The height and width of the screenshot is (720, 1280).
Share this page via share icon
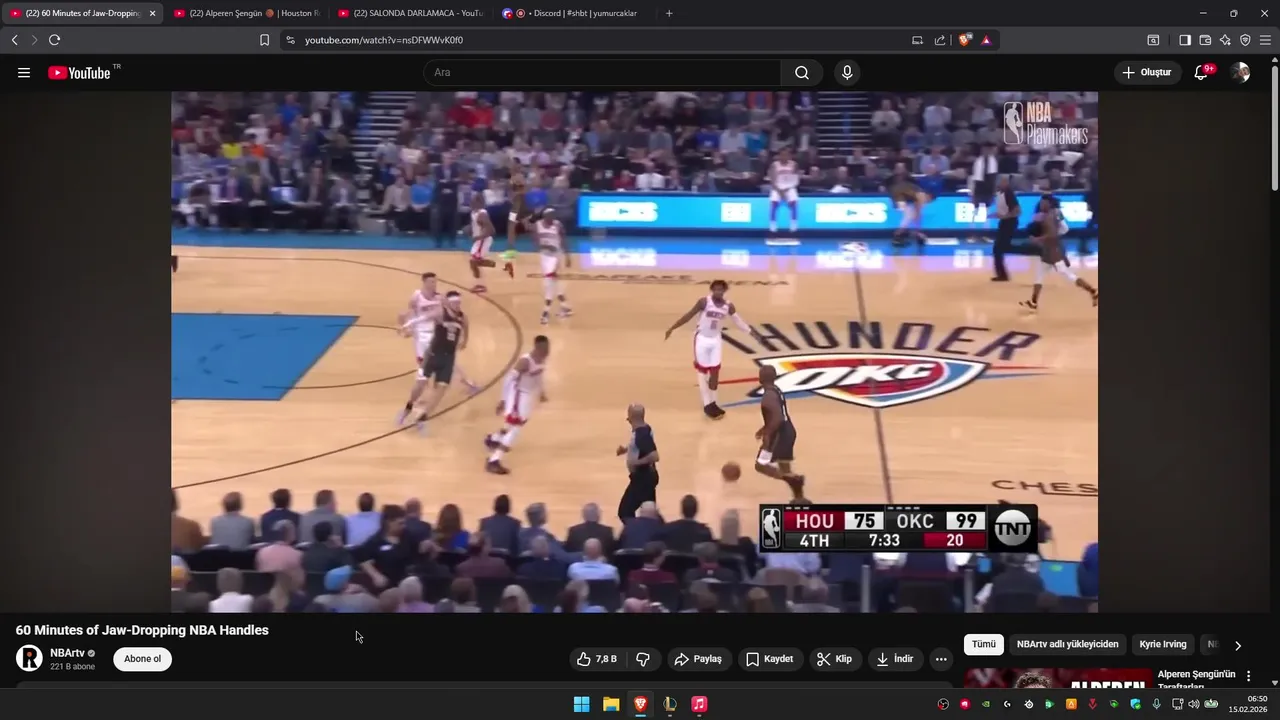coord(940,40)
